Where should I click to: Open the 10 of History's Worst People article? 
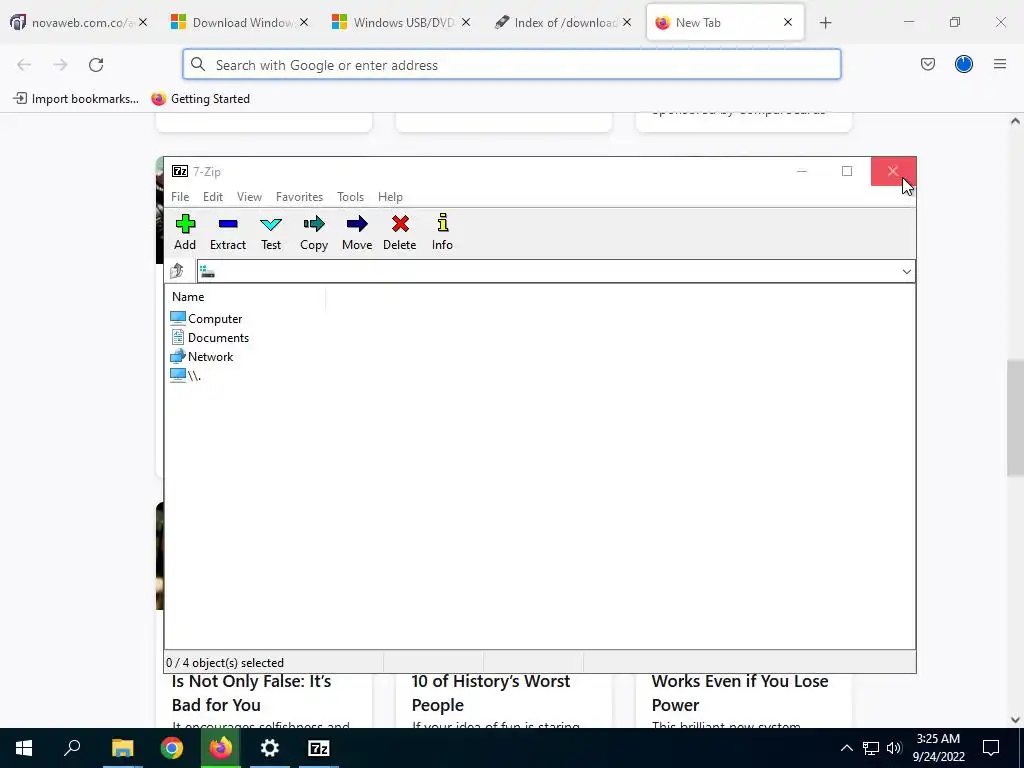(x=490, y=693)
